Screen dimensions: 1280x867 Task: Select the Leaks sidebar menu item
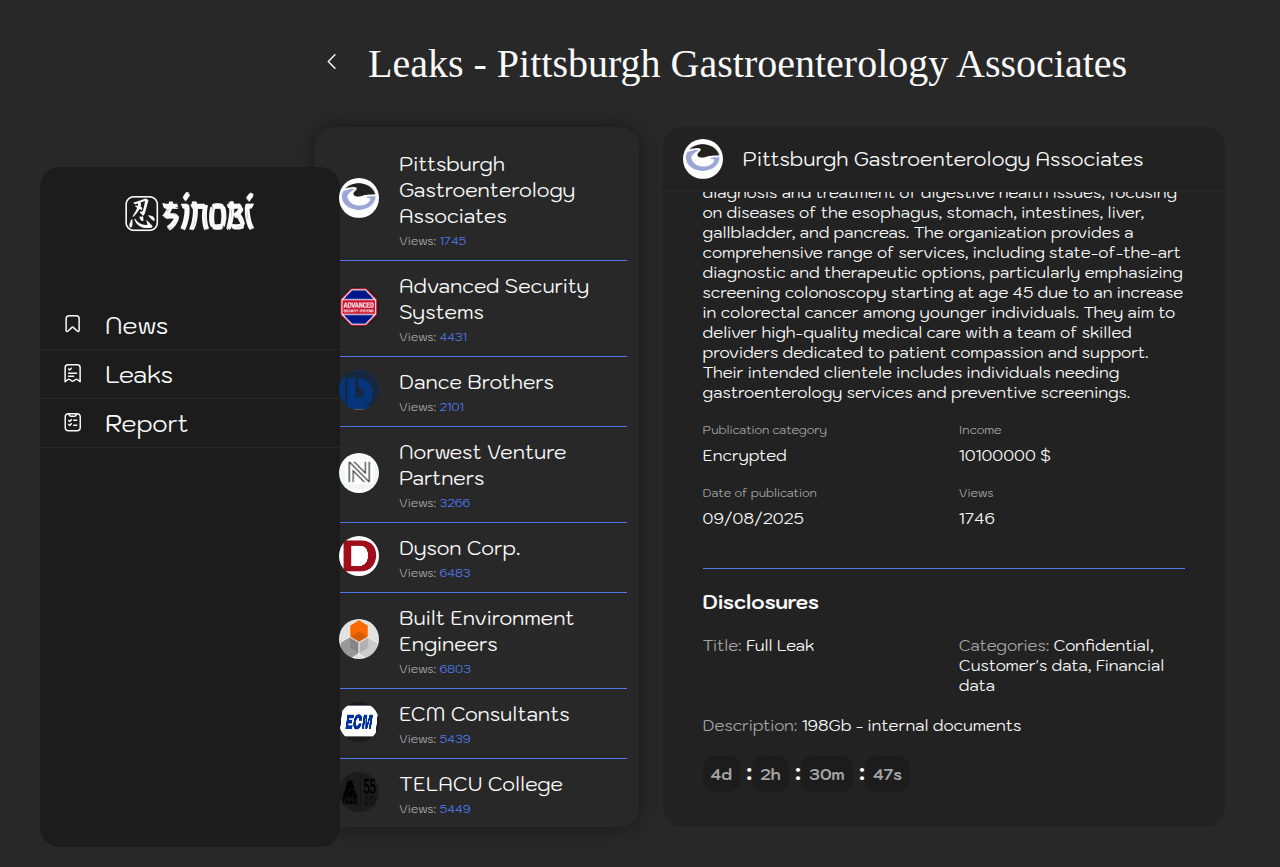click(139, 375)
